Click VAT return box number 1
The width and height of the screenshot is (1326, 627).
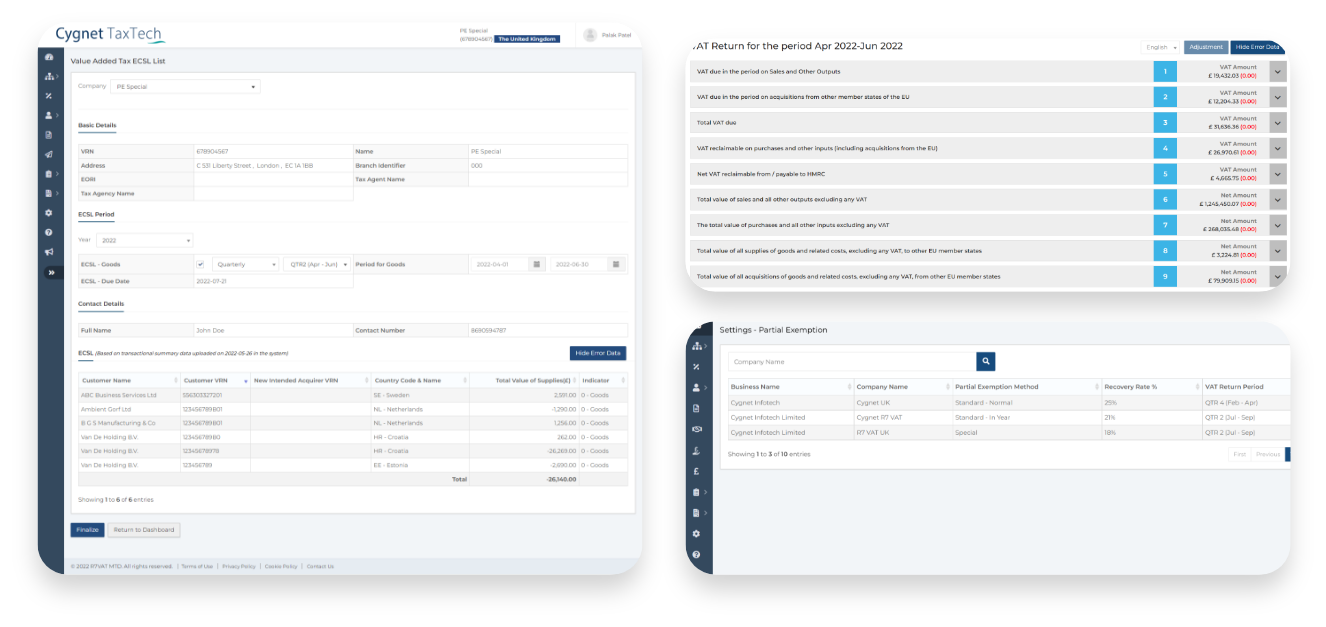tap(1165, 72)
